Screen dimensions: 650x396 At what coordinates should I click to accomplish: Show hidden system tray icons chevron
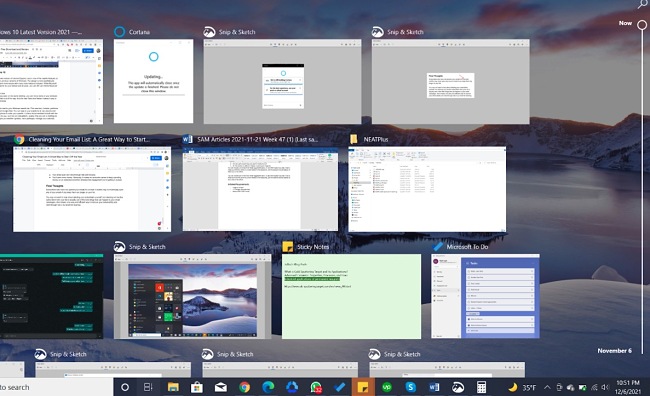pyautogui.click(x=547, y=388)
